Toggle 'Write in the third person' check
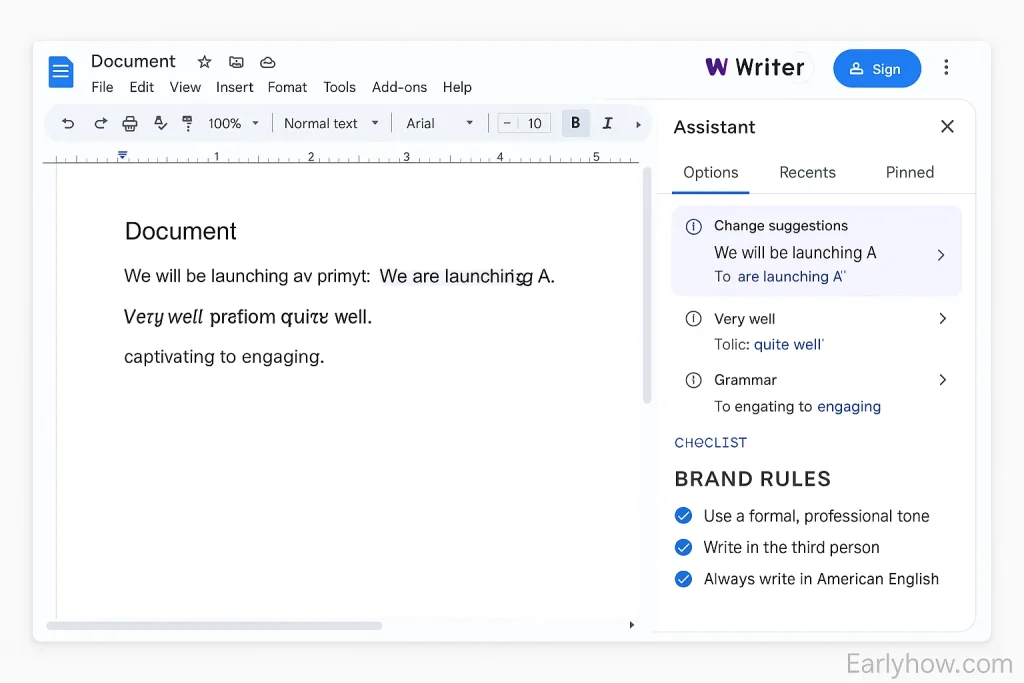This screenshot has width=1024, height=683. pyautogui.click(x=683, y=547)
